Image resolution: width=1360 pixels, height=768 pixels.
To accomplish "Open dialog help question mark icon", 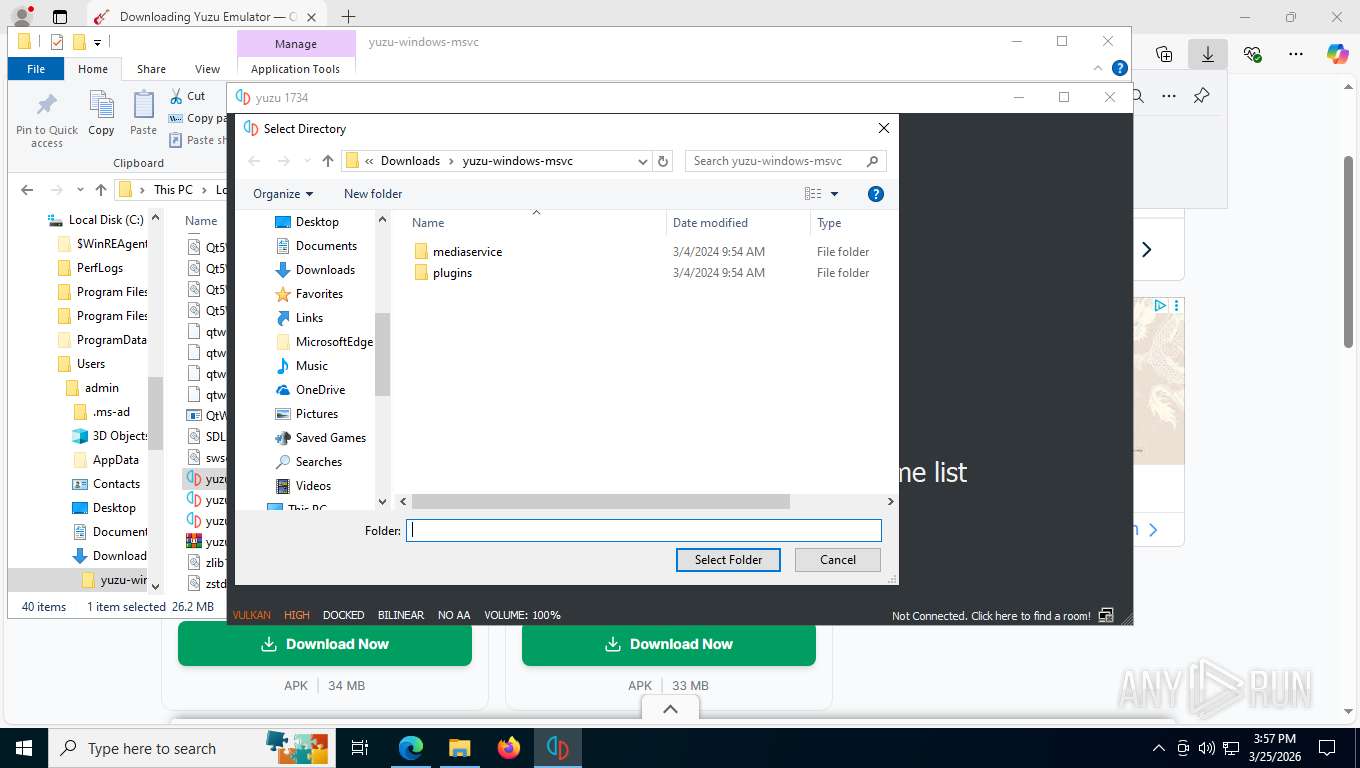I will coord(876,194).
